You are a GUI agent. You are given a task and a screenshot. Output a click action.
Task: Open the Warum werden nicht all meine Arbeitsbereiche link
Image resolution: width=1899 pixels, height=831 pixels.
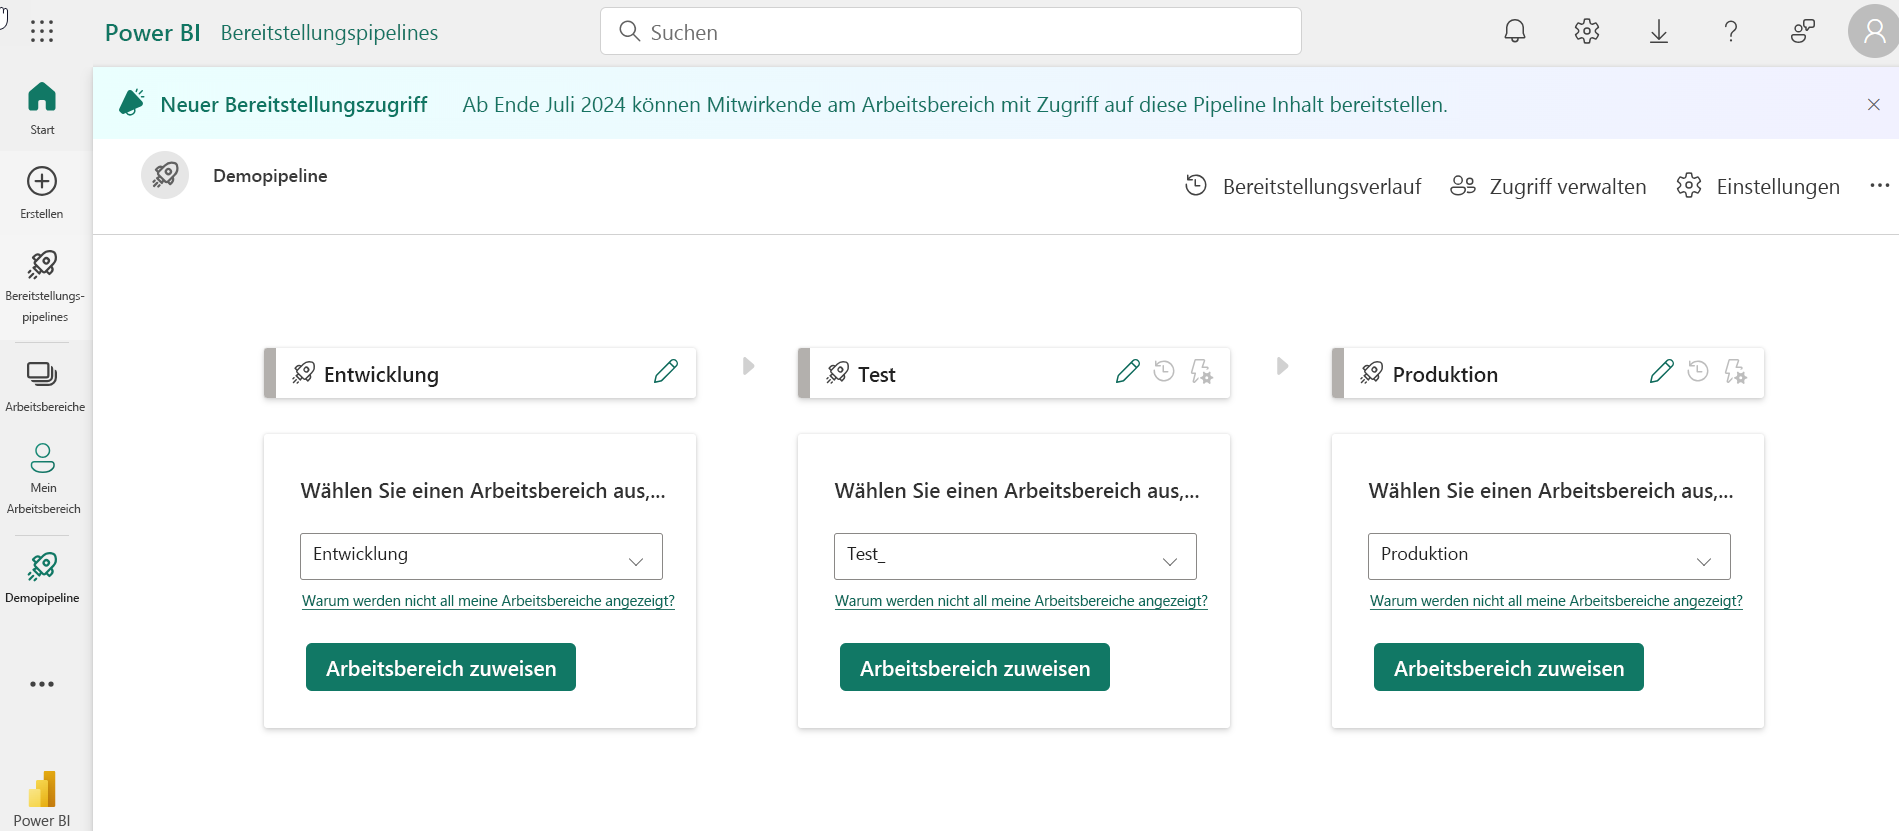click(488, 600)
